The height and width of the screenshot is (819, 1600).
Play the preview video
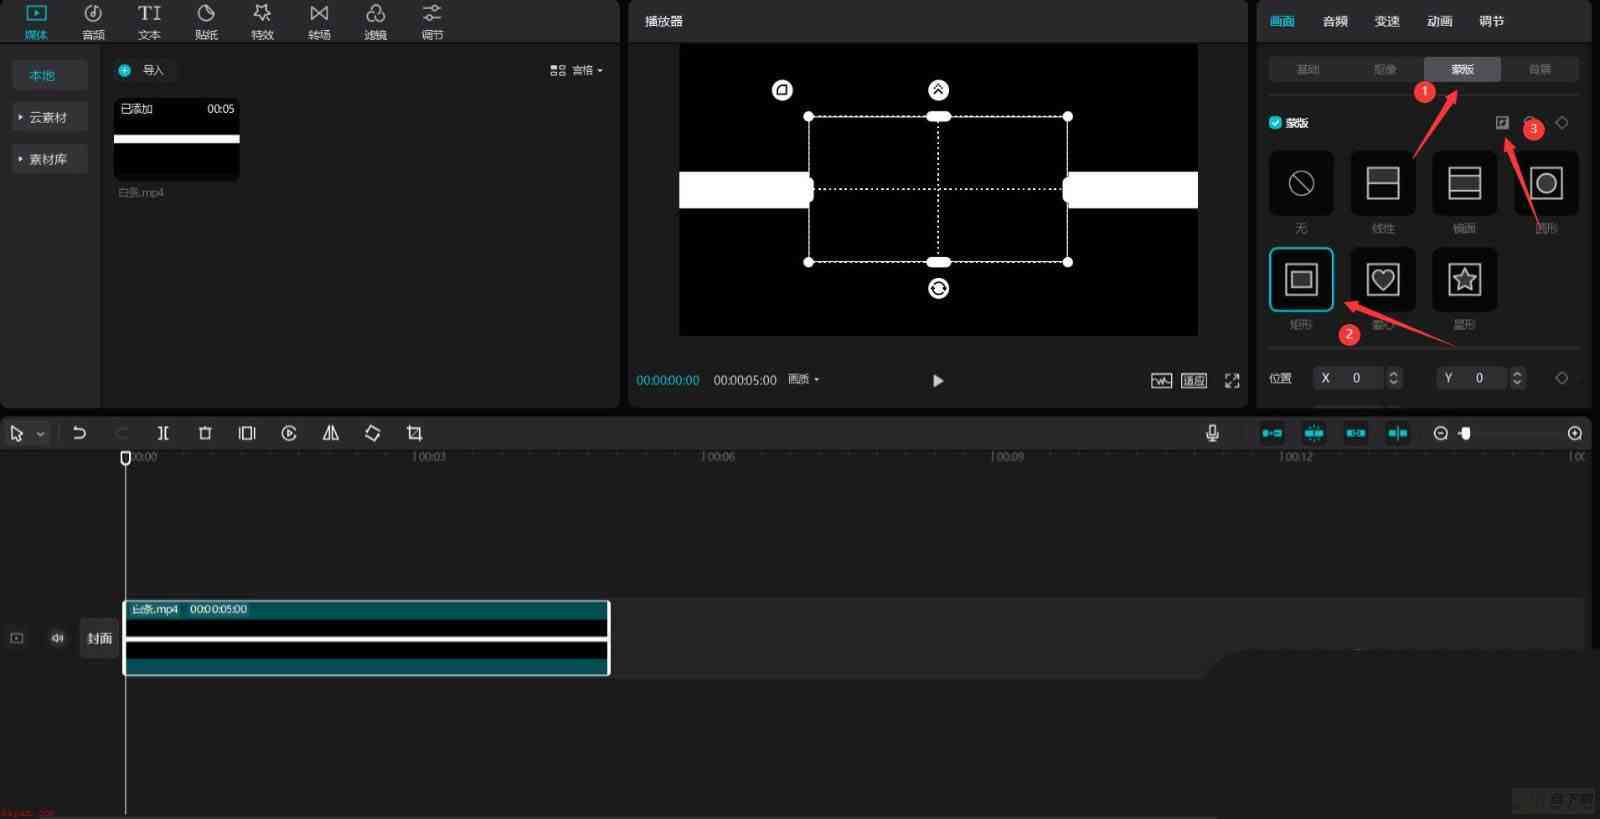coord(938,381)
